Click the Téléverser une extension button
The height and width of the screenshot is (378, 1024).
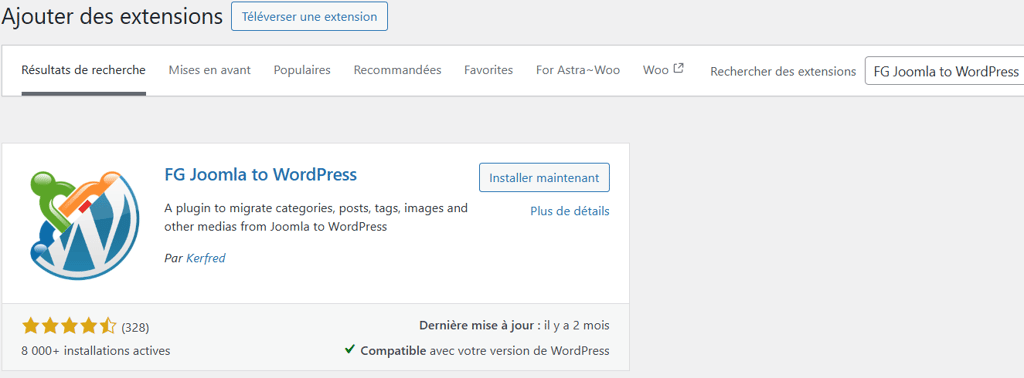coord(310,16)
